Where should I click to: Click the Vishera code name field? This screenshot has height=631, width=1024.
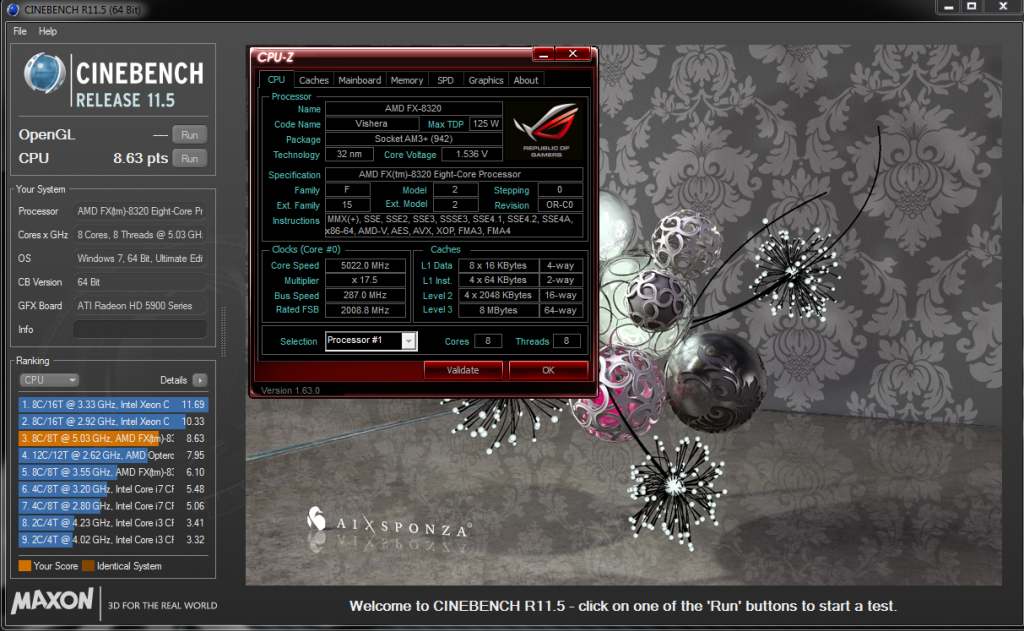point(372,123)
